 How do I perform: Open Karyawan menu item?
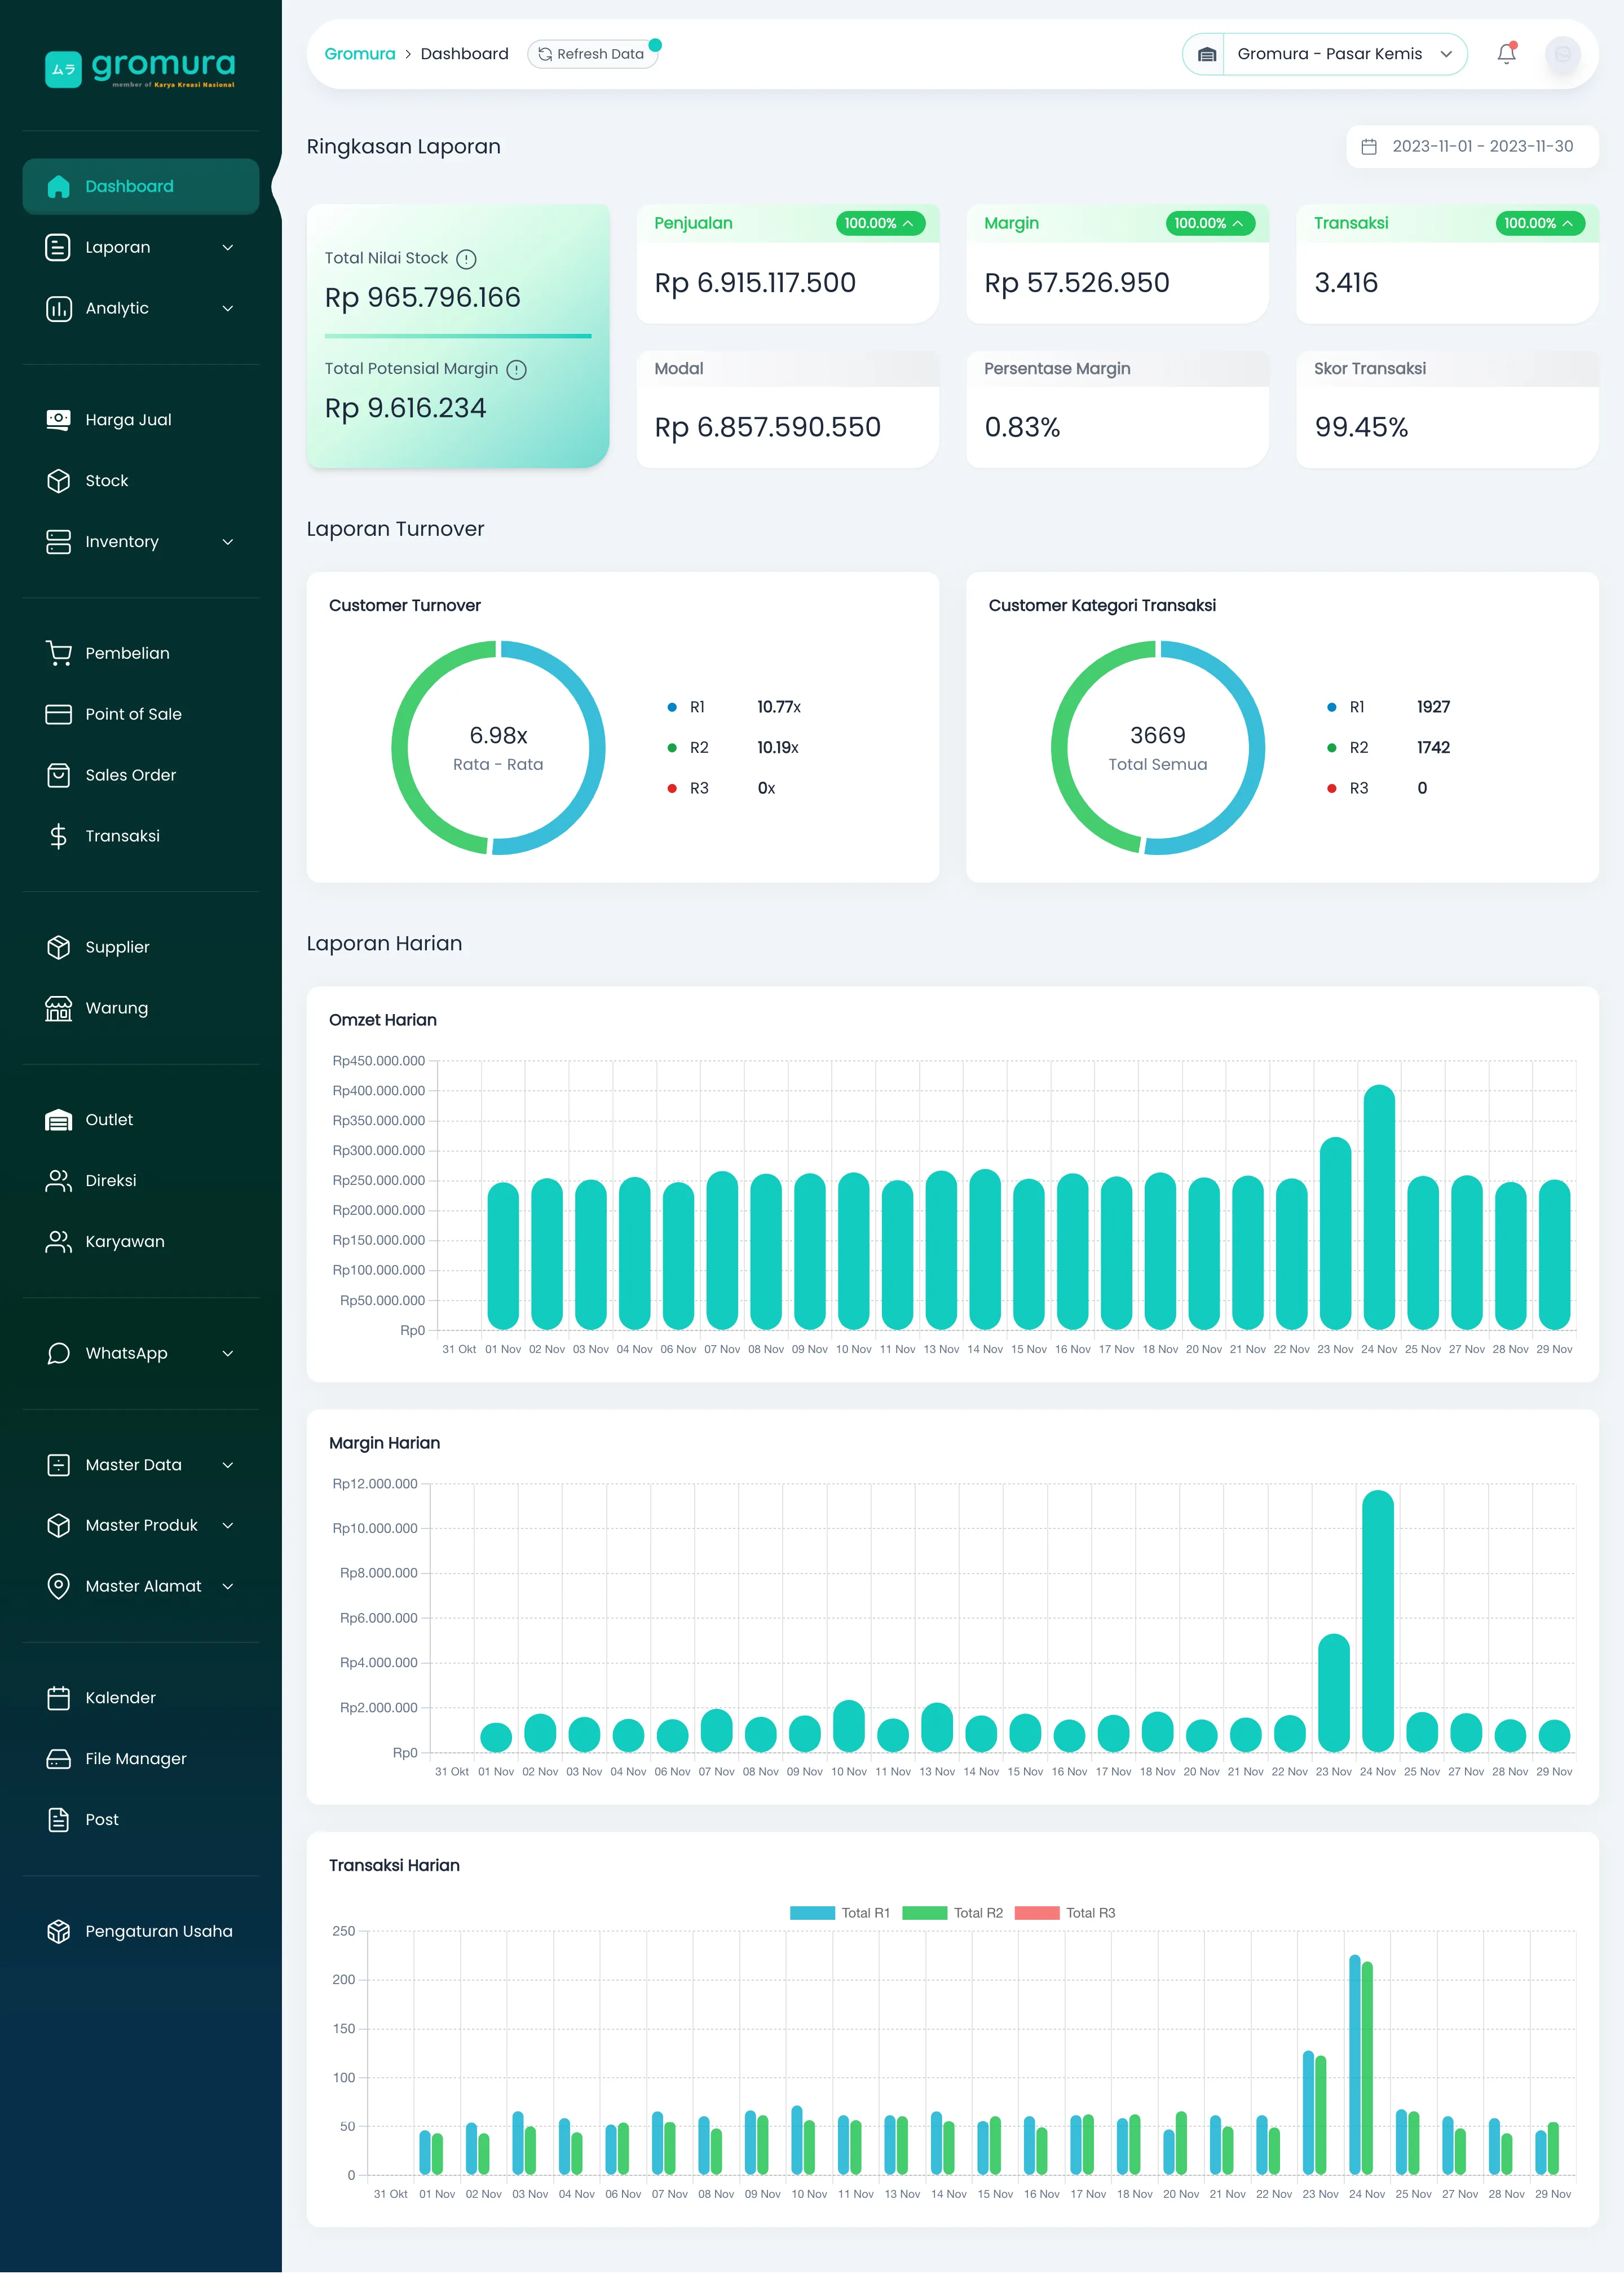coord(141,1243)
